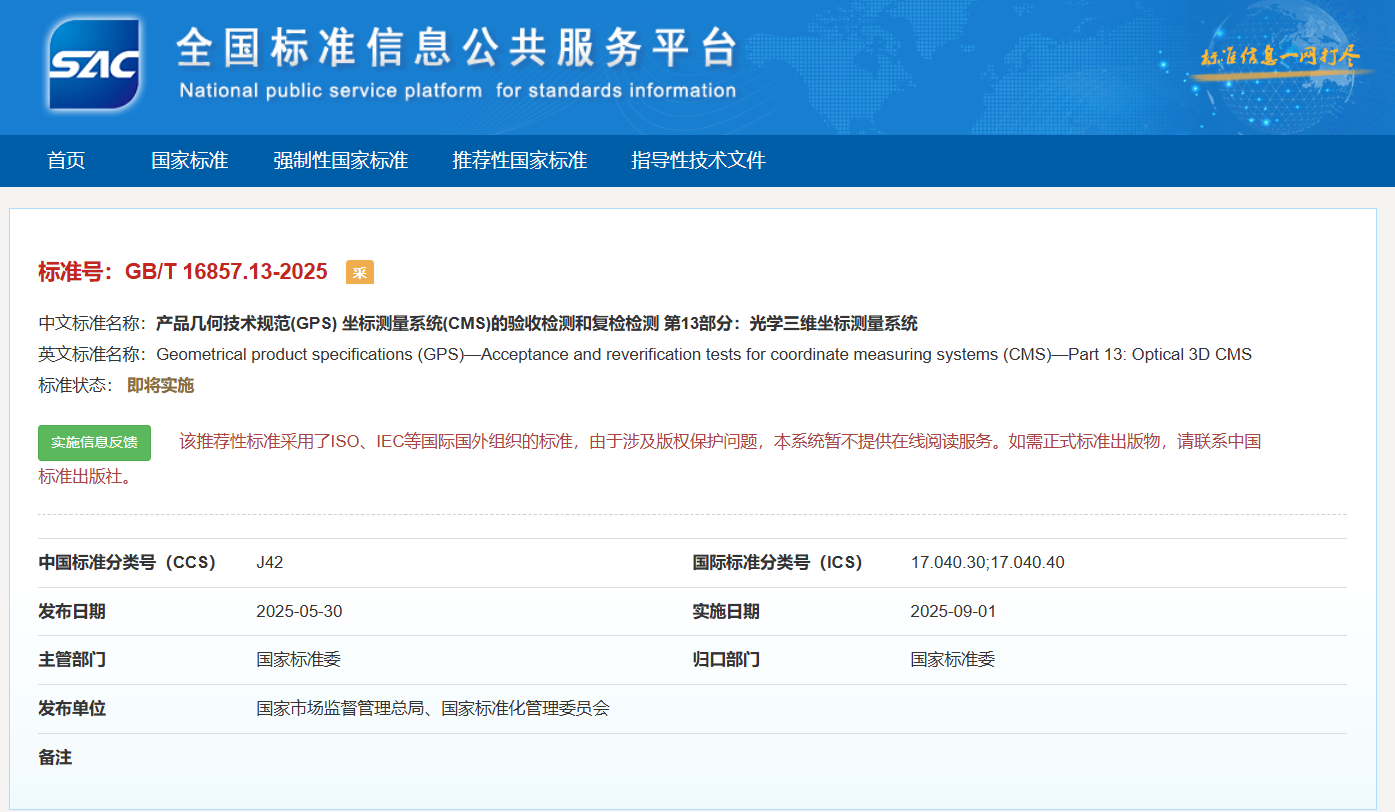Select 强制性国家标准 in the navigation bar
The width and height of the screenshot is (1395, 812).
[x=340, y=160]
